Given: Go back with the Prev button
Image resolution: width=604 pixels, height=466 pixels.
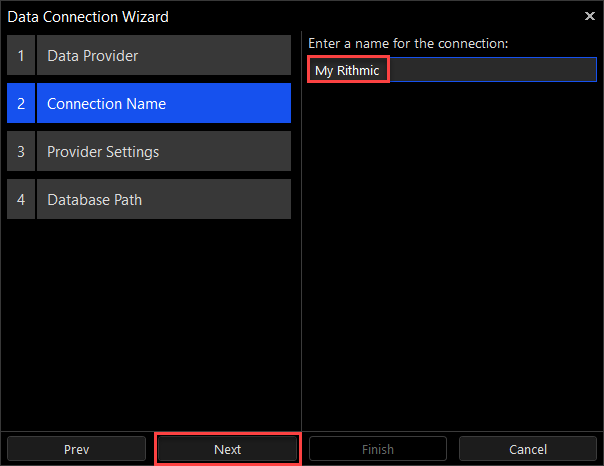Looking at the screenshot, I should point(77,450).
